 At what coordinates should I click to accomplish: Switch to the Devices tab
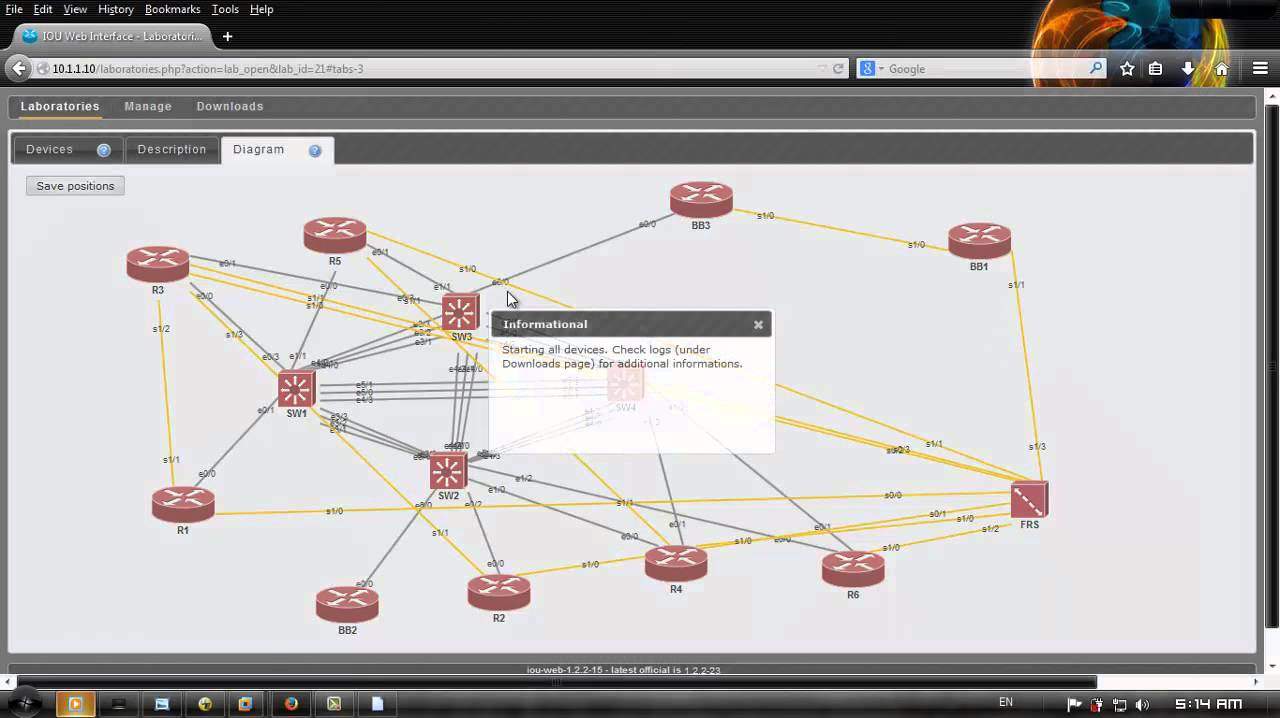(50, 149)
